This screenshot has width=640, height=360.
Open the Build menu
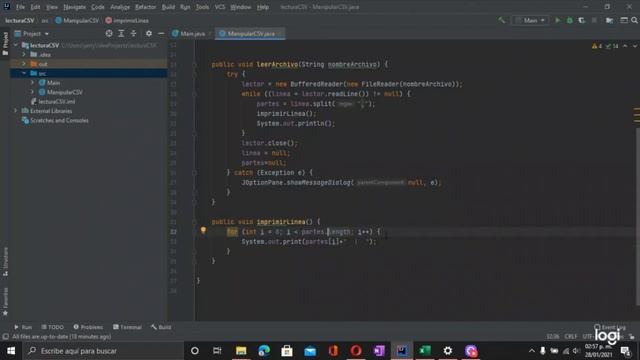tap(168, 7)
